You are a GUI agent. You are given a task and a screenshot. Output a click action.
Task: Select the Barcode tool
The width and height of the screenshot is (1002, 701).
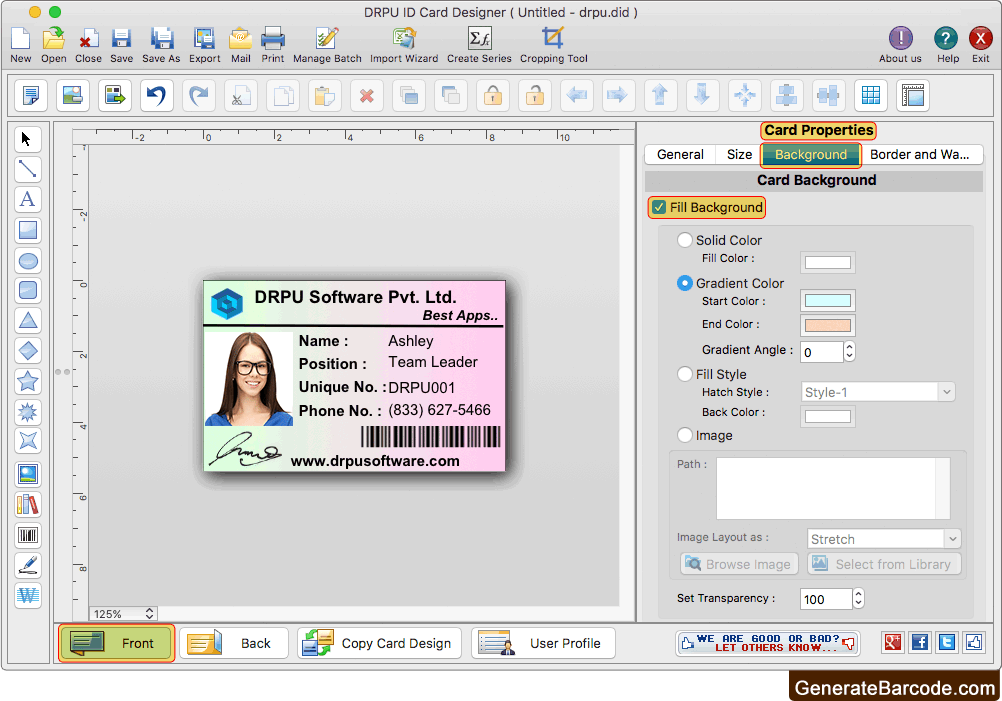click(x=27, y=535)
